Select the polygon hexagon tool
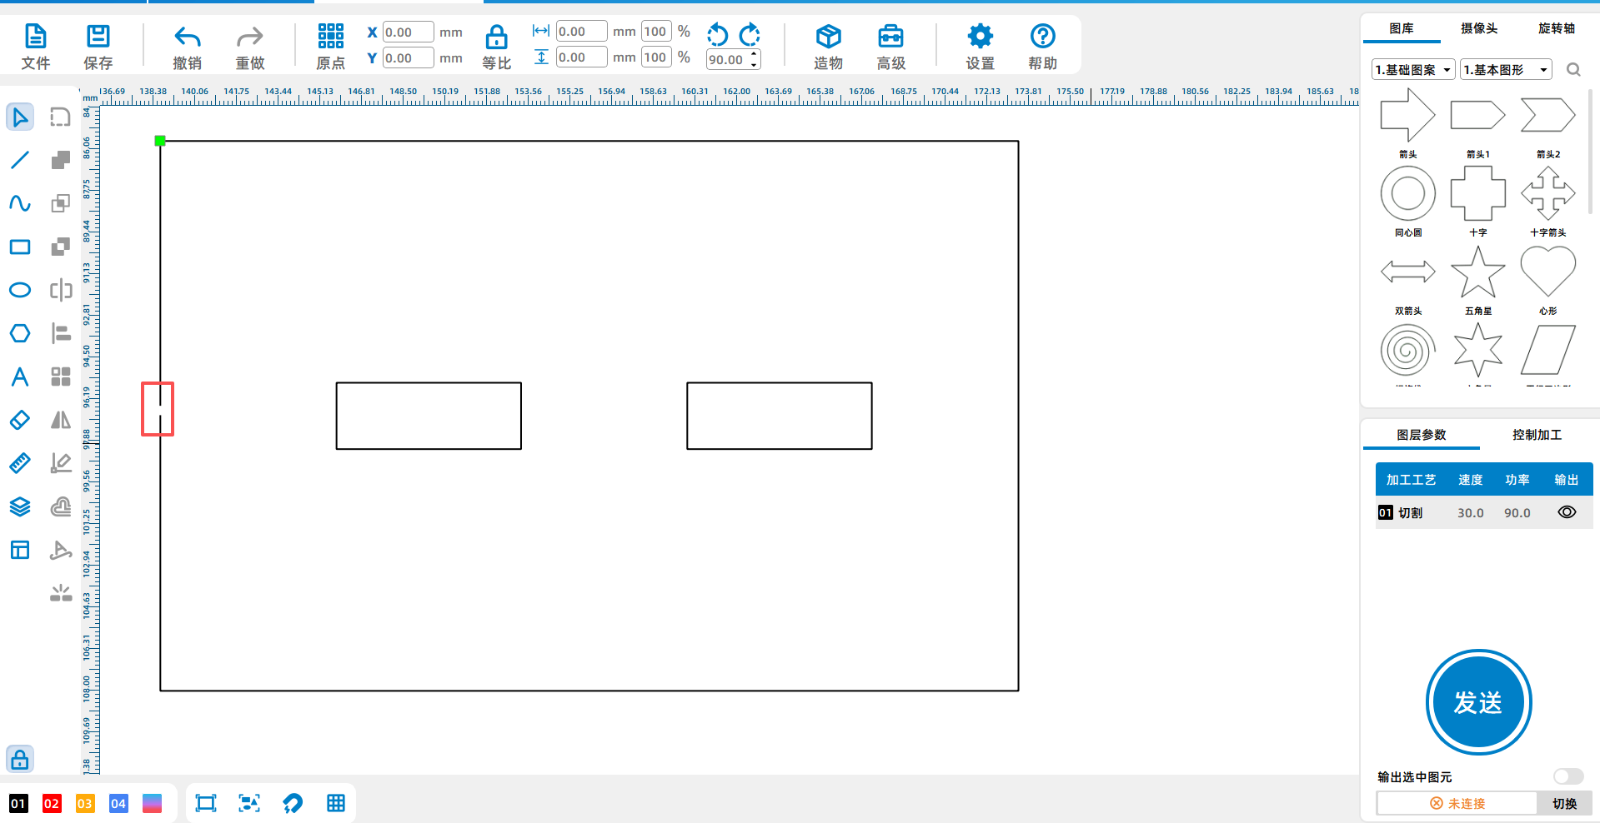The image size is (1600, 823). pyautogui.click(x=20, y=333)
